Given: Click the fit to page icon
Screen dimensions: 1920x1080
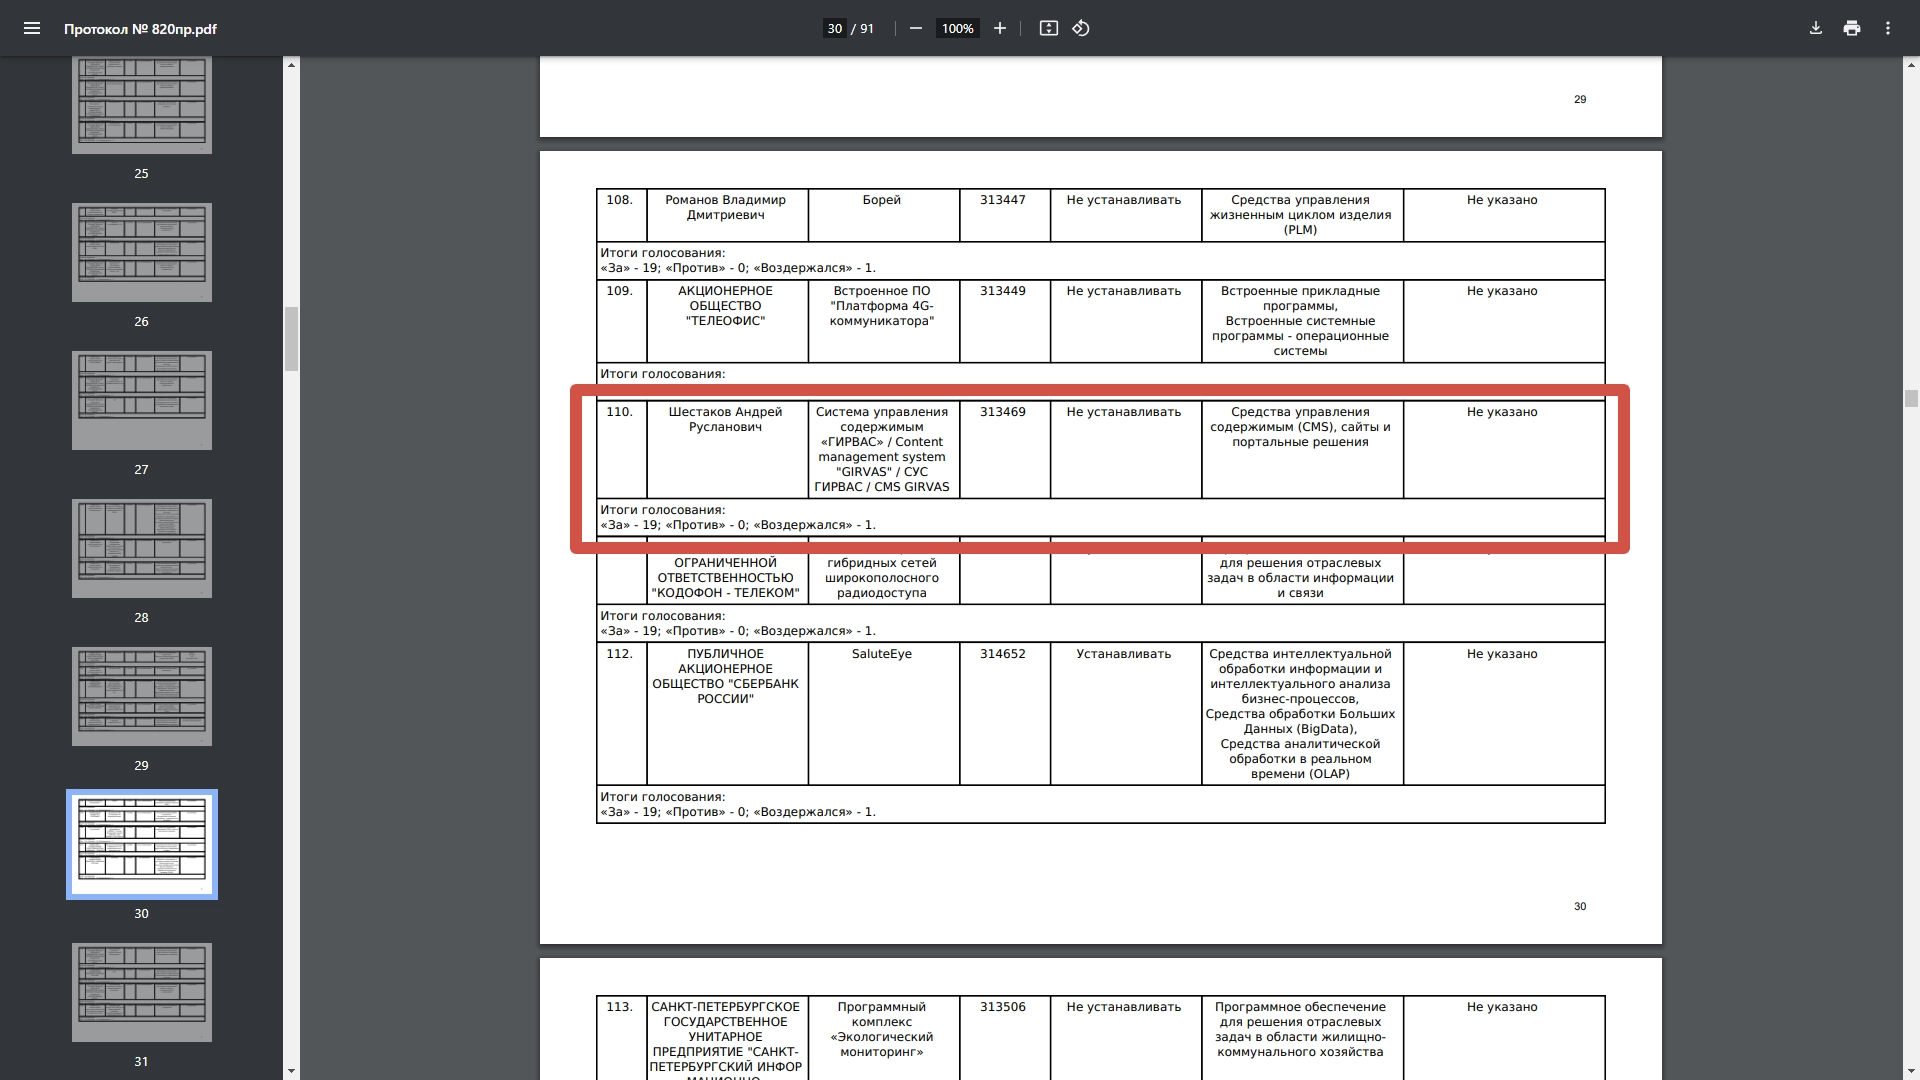Looking at the screenshot, I should click(1048, 28).
